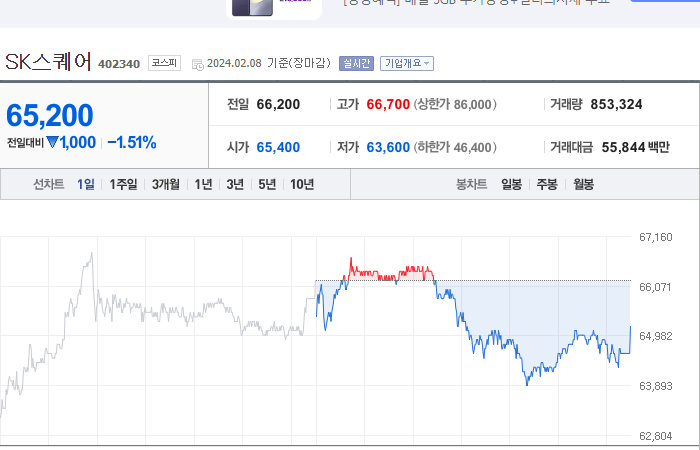700x450 pixels.
Task: Click the 코스피 market badge
Action: click(x=164, y=63)
